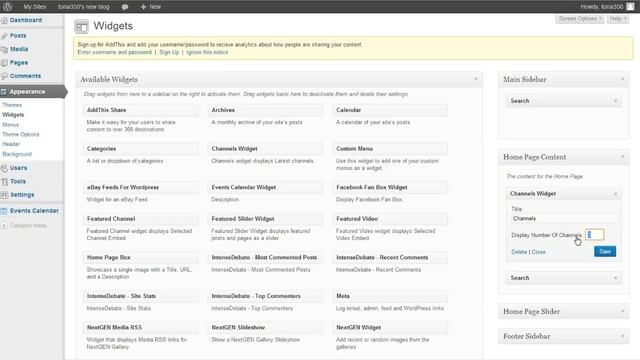640x360 pixels.
Task: Click the Collapse menu arrow icon
Action: pyautogui.click(x=4, y=226)
